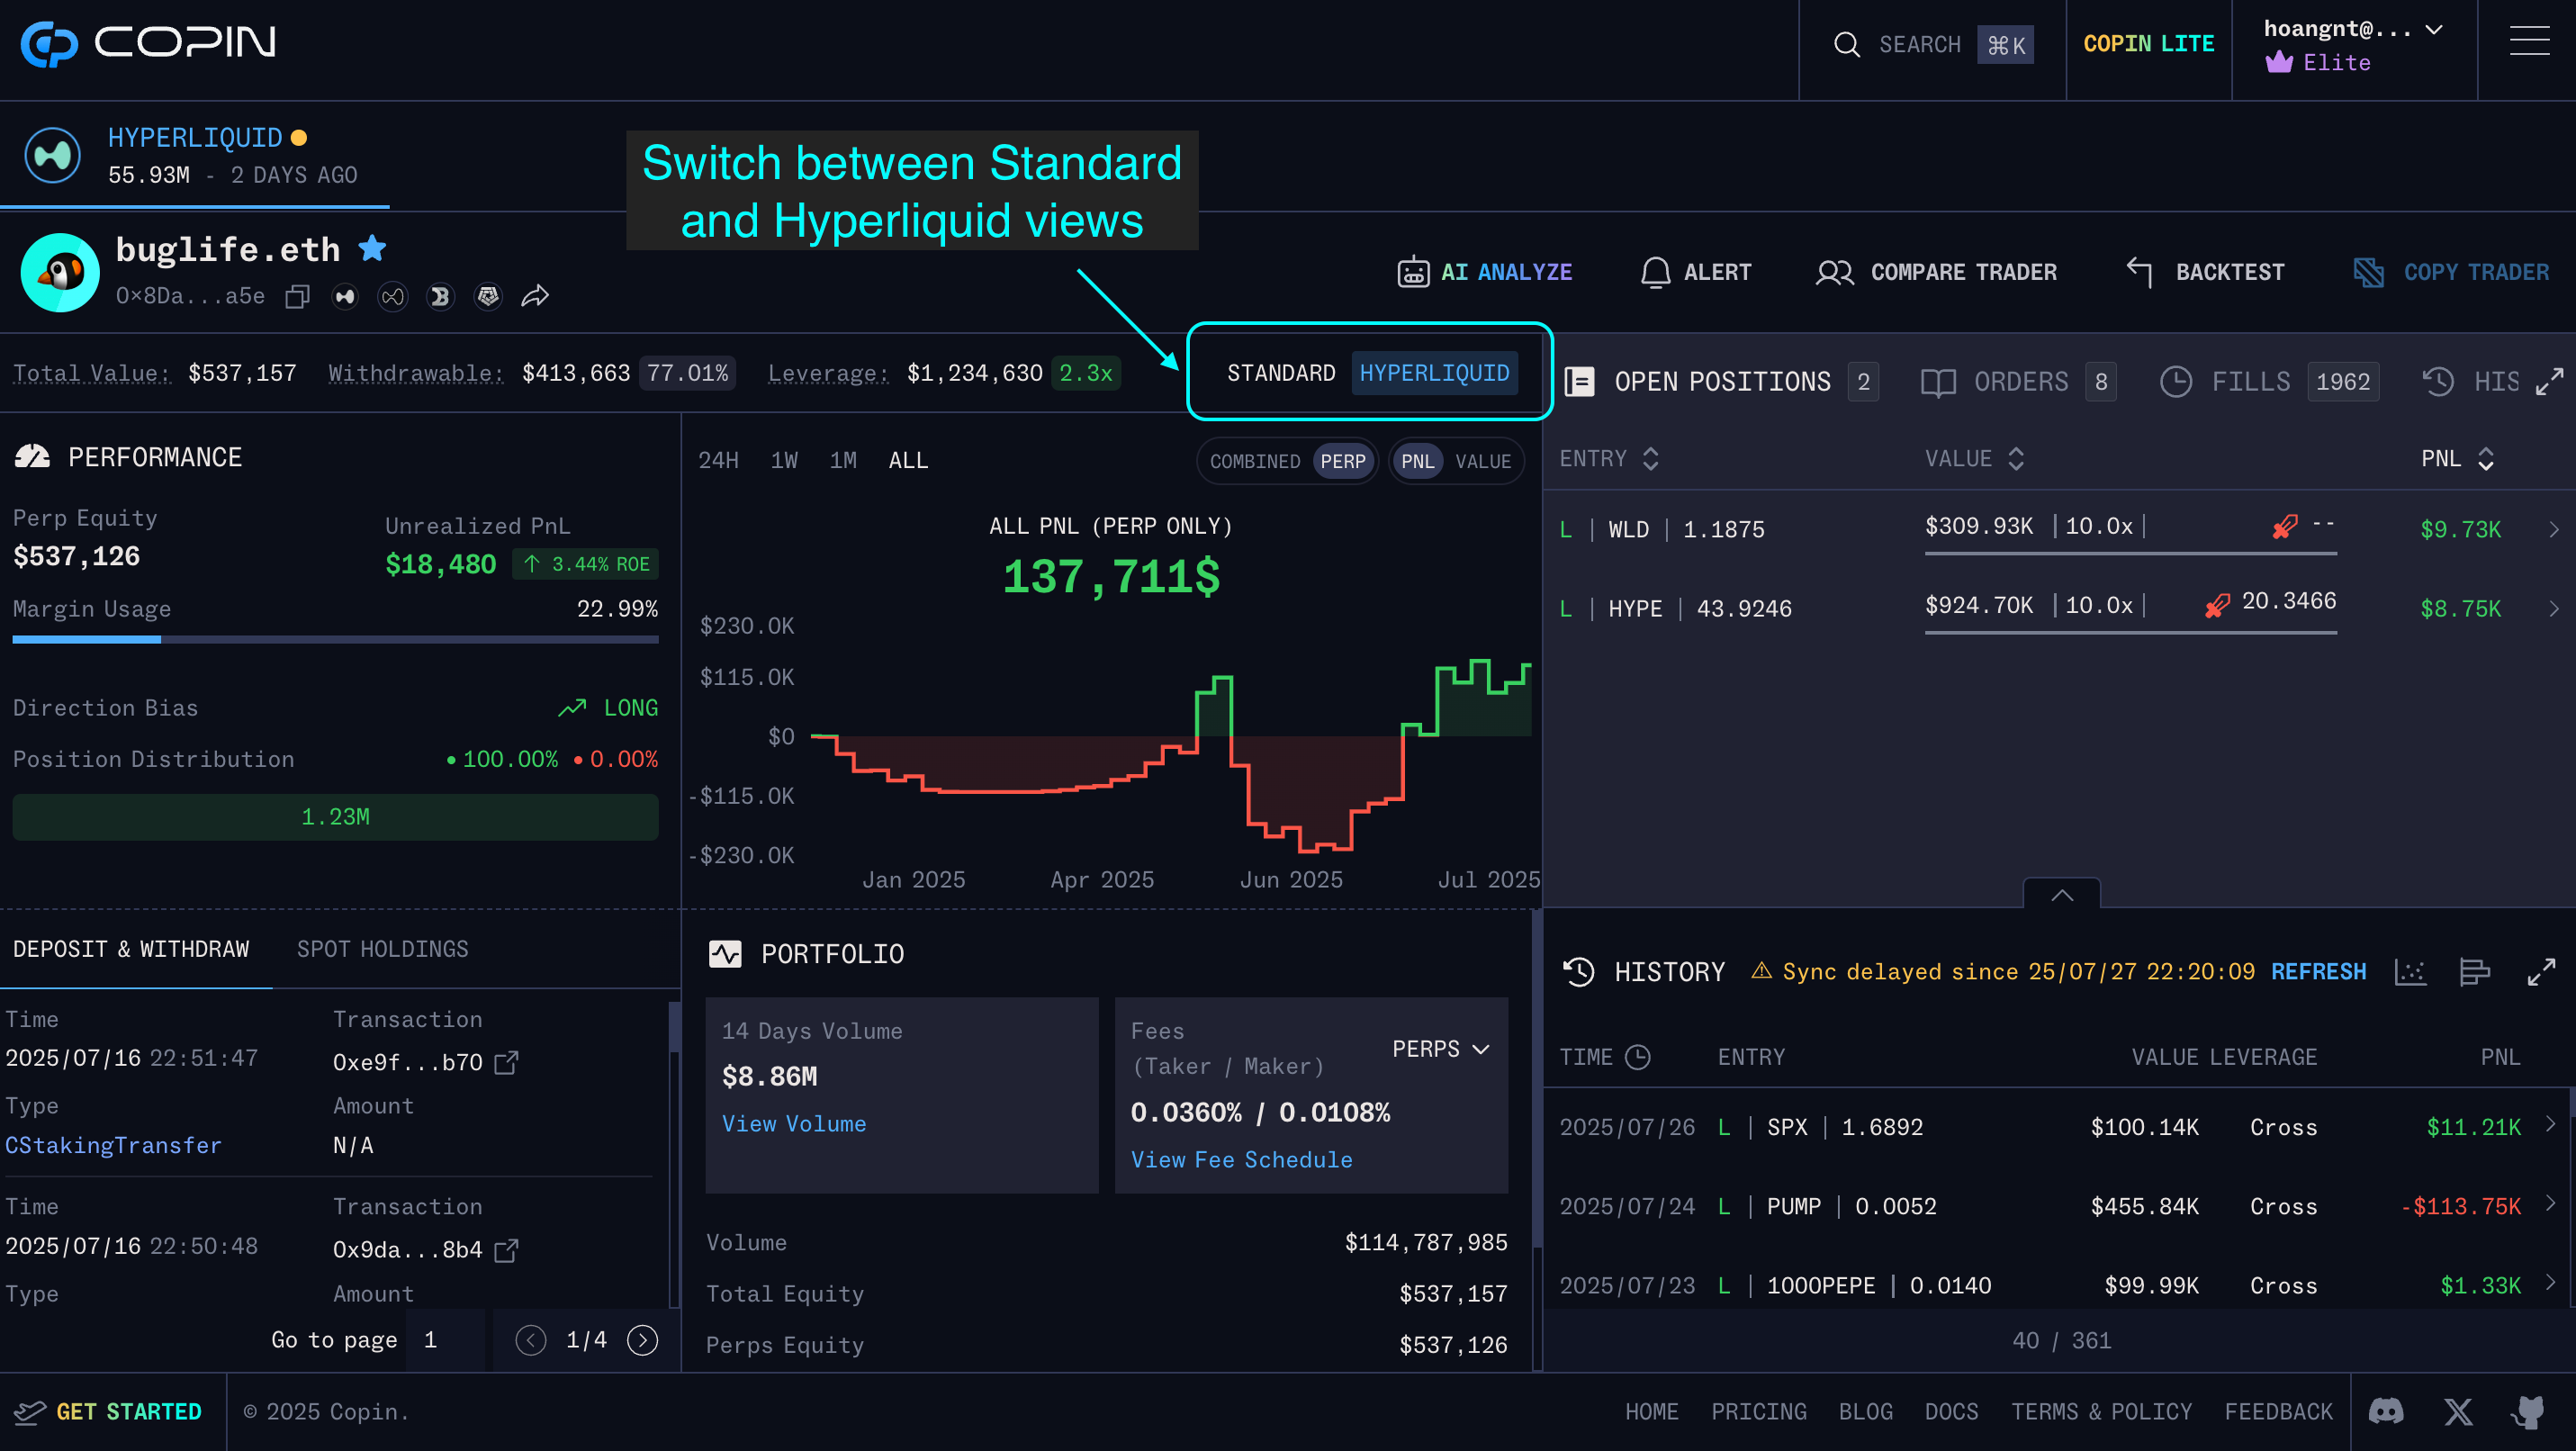Switch to the STANDARD view
Screen dimensions: 2576x1451
coord(1280,373)
